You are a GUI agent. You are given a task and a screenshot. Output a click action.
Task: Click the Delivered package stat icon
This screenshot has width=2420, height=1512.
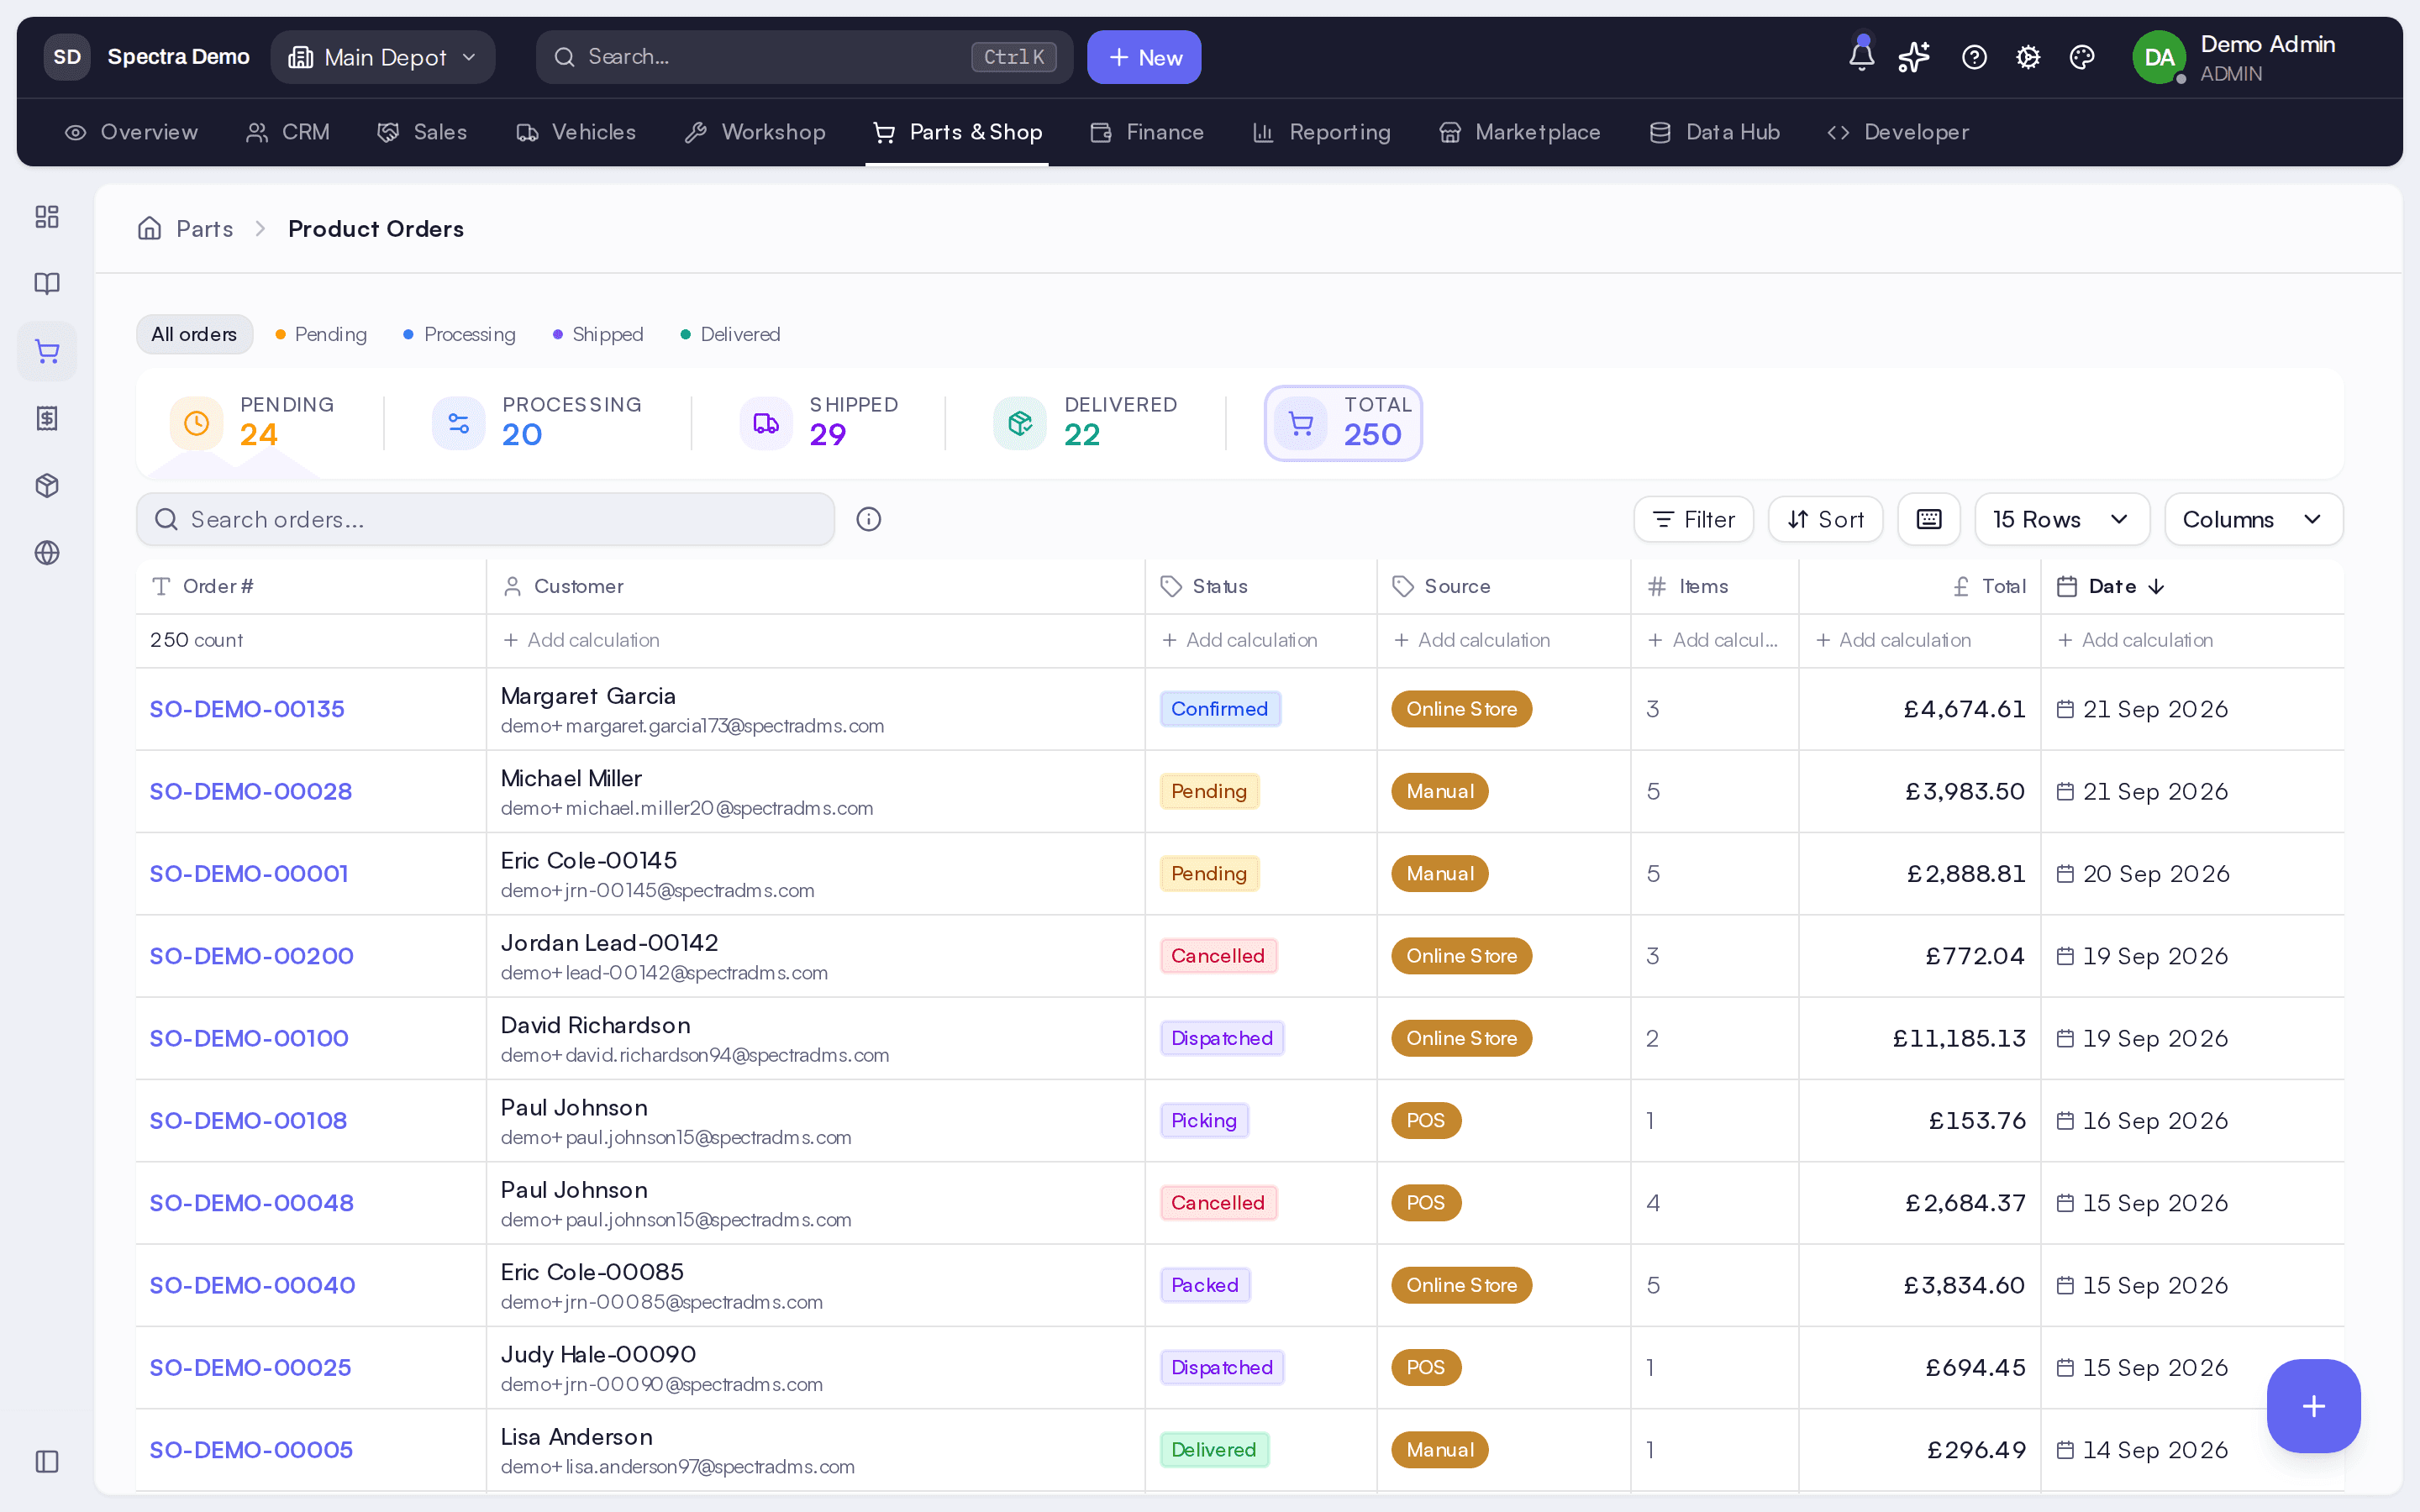(1020, 423)
